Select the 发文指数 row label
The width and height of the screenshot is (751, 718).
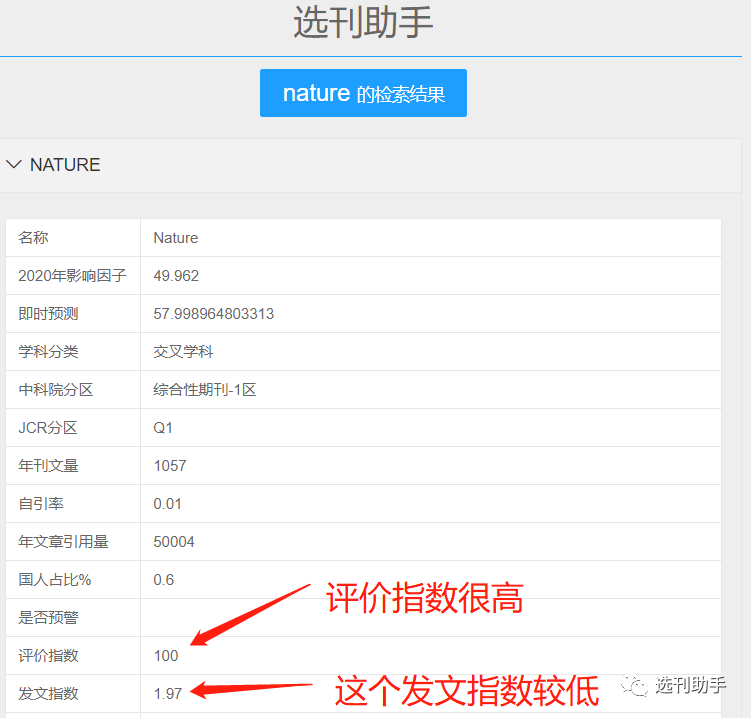48,693
